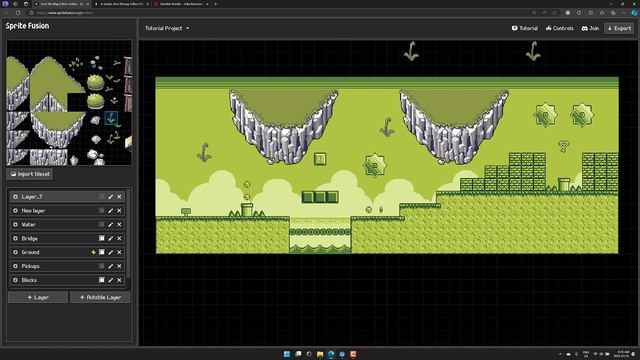640x360 pixels.
Task: Pick the lower round bush tile in tileset
Action: [x=96, y=100]
